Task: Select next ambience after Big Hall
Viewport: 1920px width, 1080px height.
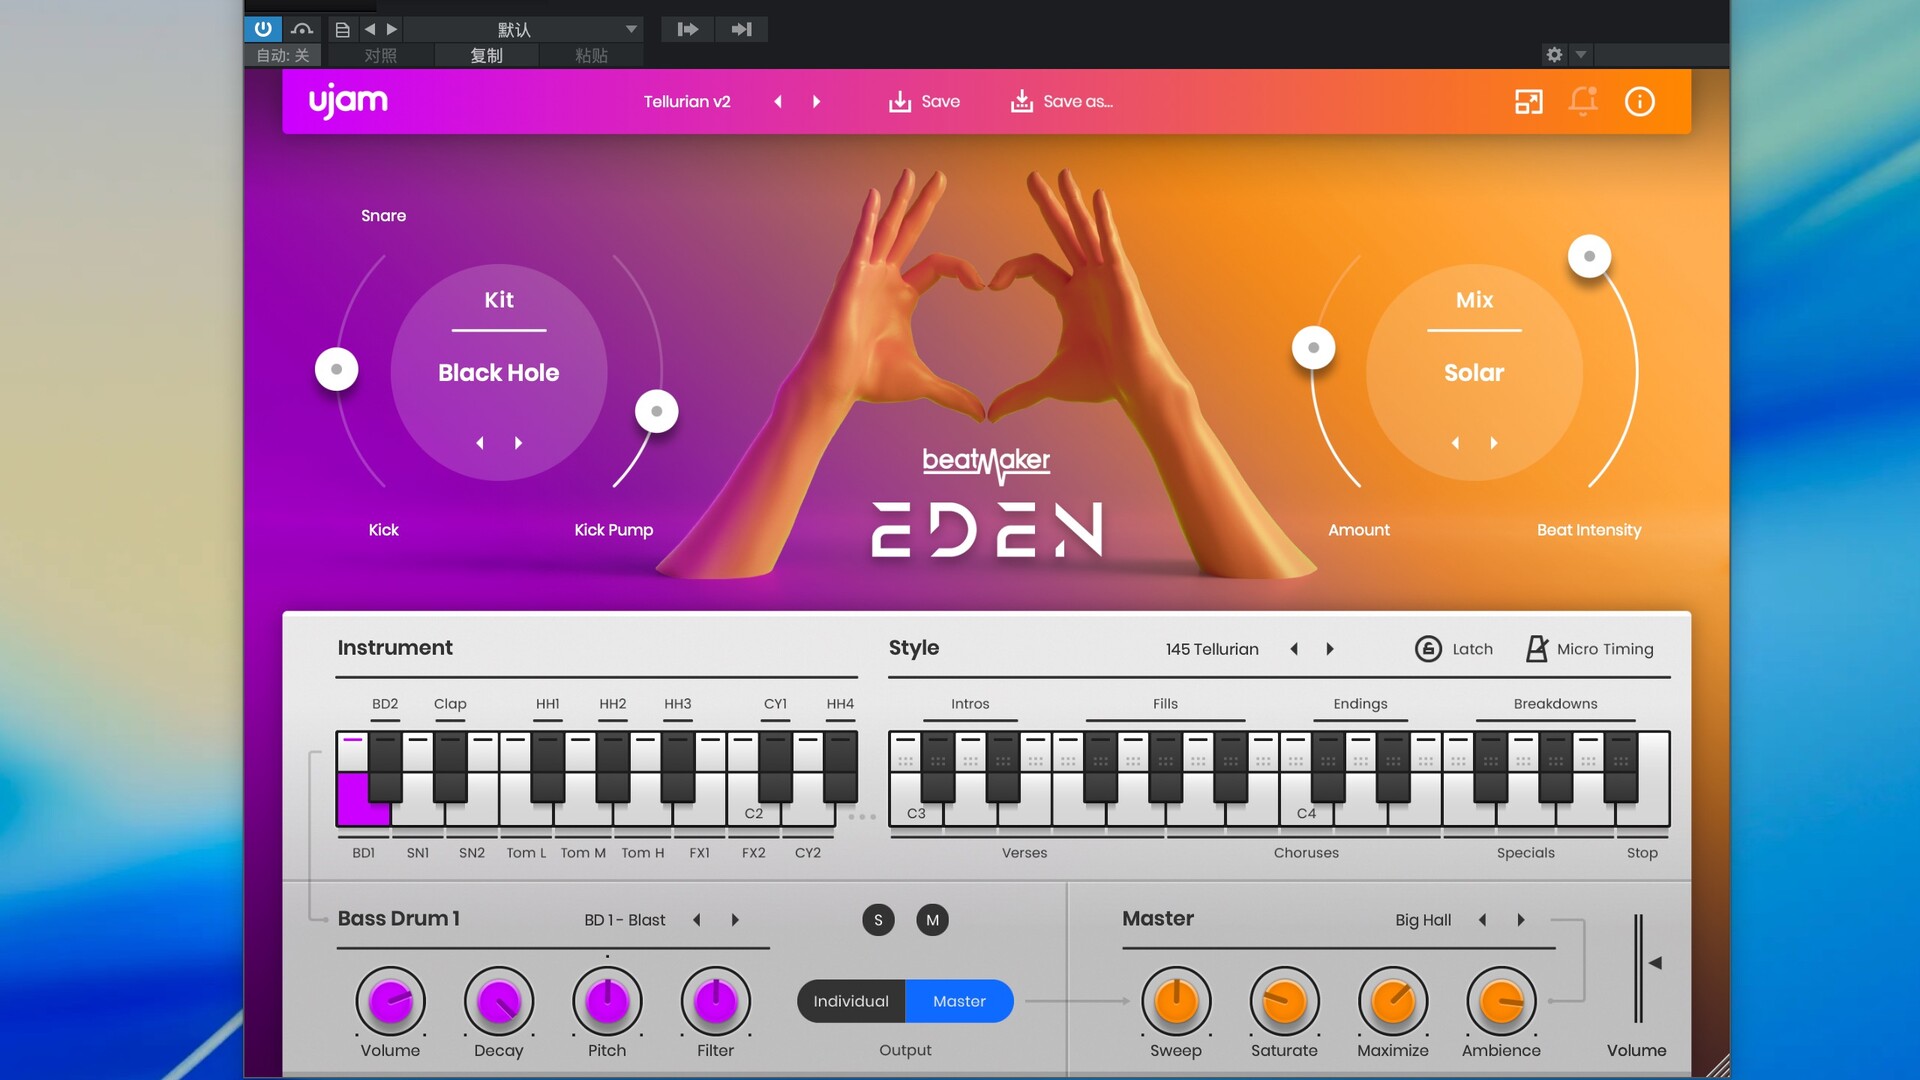Action: [x=1521, y=920]
